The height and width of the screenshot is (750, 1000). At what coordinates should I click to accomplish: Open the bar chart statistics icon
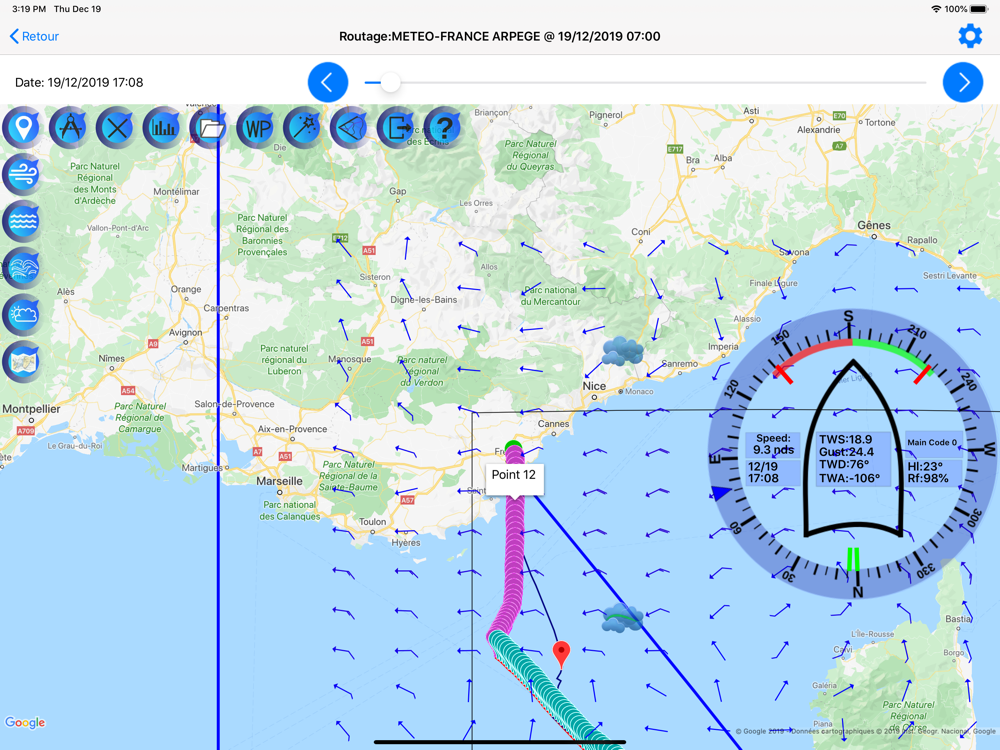point(163,128)
